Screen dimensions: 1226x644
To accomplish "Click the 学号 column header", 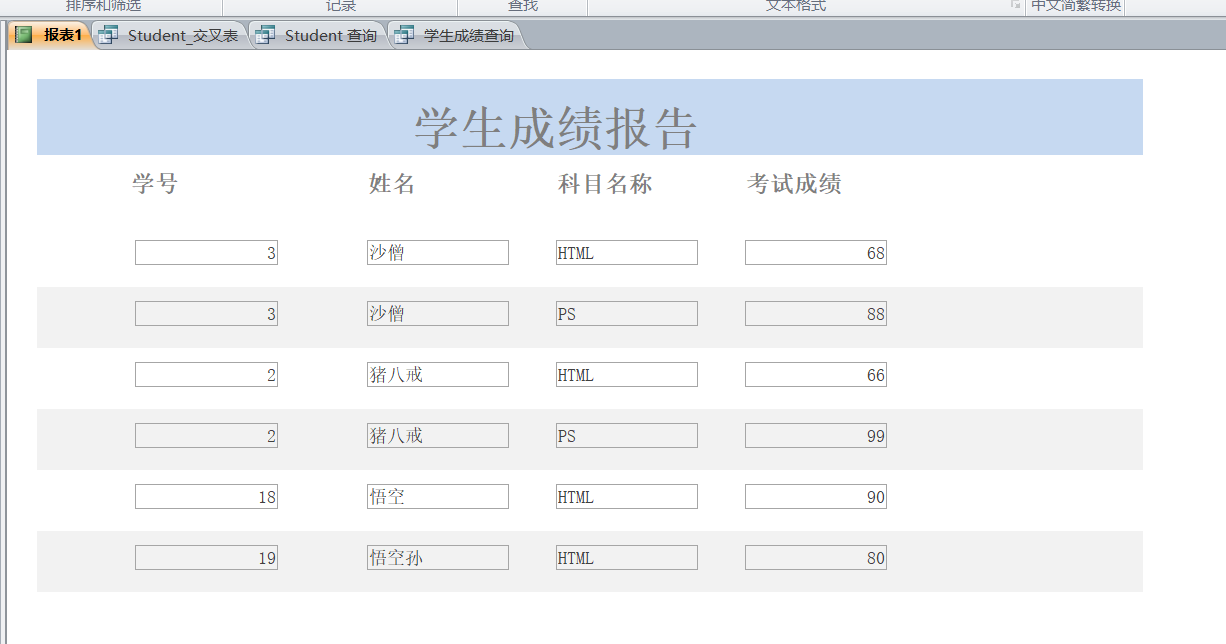I will click(x=155, y=184).
